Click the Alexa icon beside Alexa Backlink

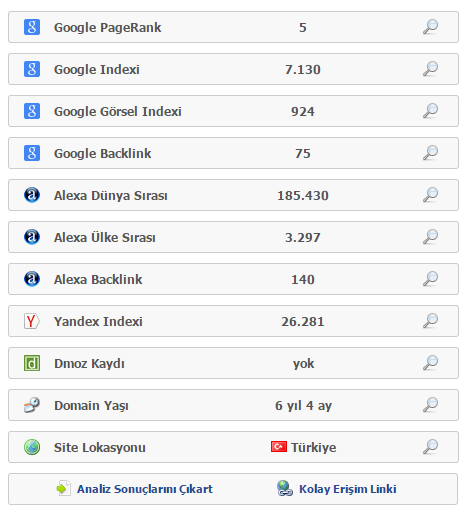(32, 279)
